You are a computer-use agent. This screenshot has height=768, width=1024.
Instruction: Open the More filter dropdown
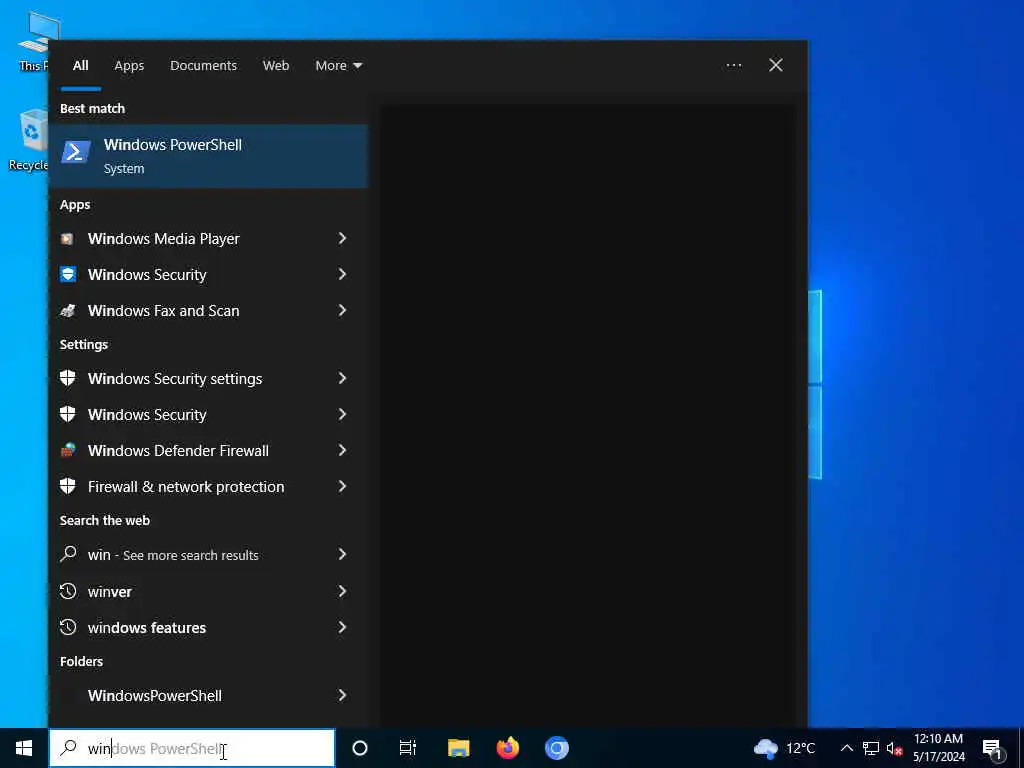coord(338,65)
